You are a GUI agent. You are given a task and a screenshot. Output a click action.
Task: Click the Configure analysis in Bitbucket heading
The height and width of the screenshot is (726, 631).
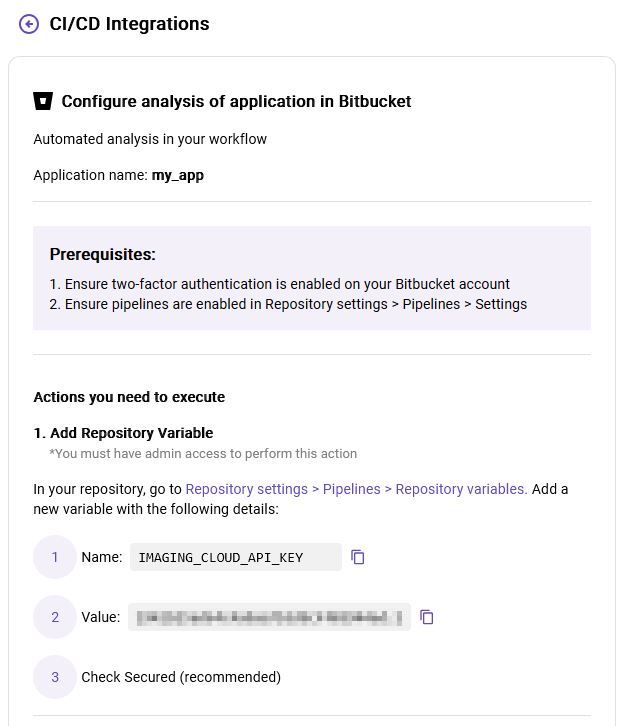tap(236, 101)
